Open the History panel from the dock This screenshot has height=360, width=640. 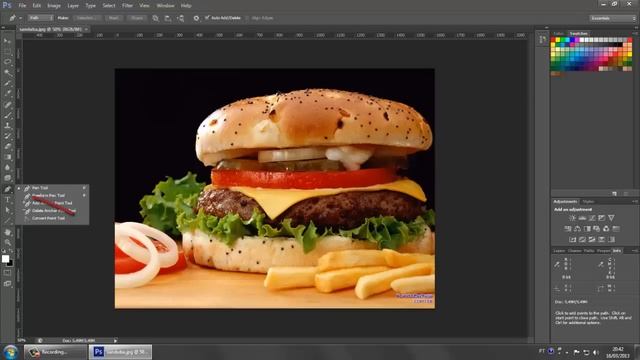tap(542, 40)
